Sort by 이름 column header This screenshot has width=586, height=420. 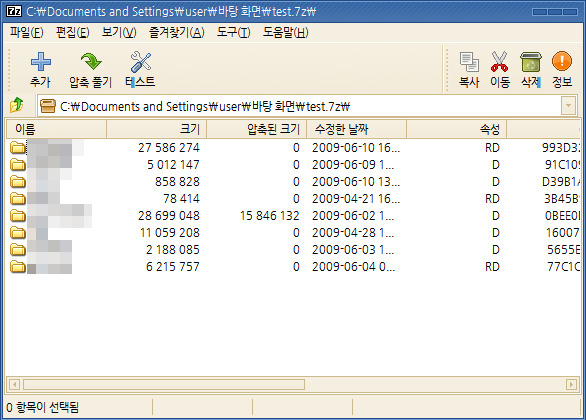coord(56,129)
